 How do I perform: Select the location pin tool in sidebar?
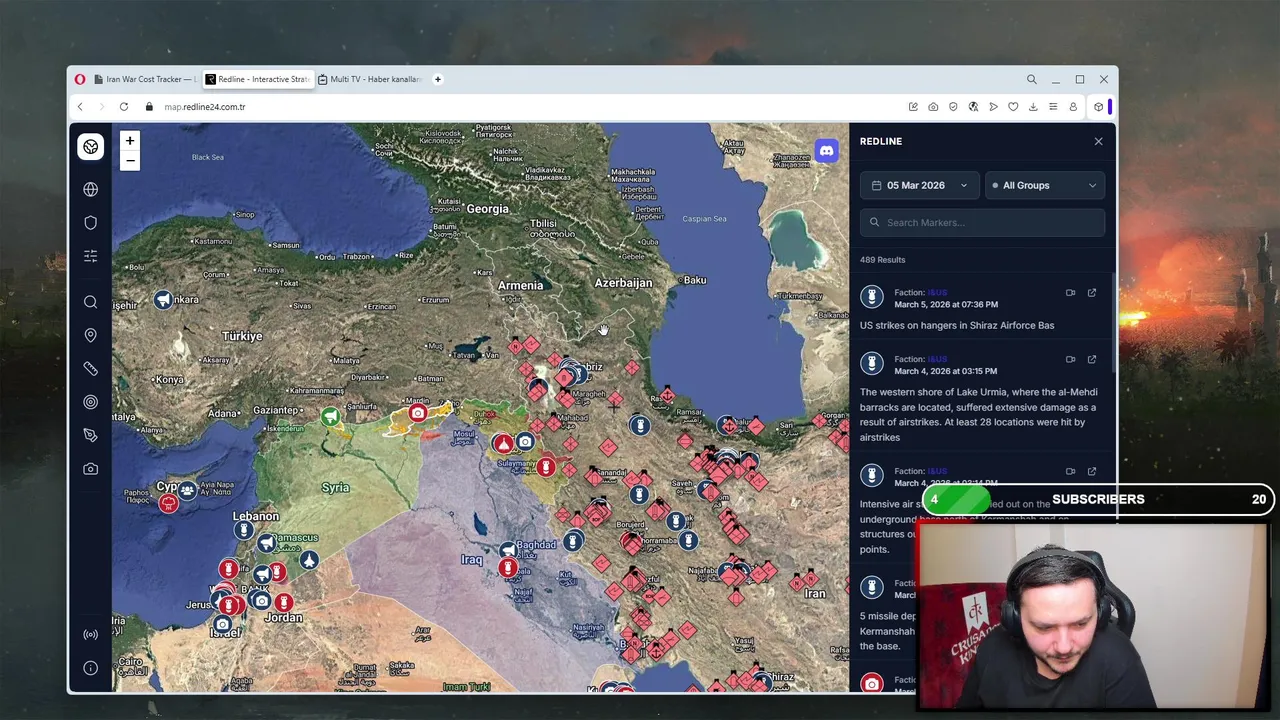(90, 335)
